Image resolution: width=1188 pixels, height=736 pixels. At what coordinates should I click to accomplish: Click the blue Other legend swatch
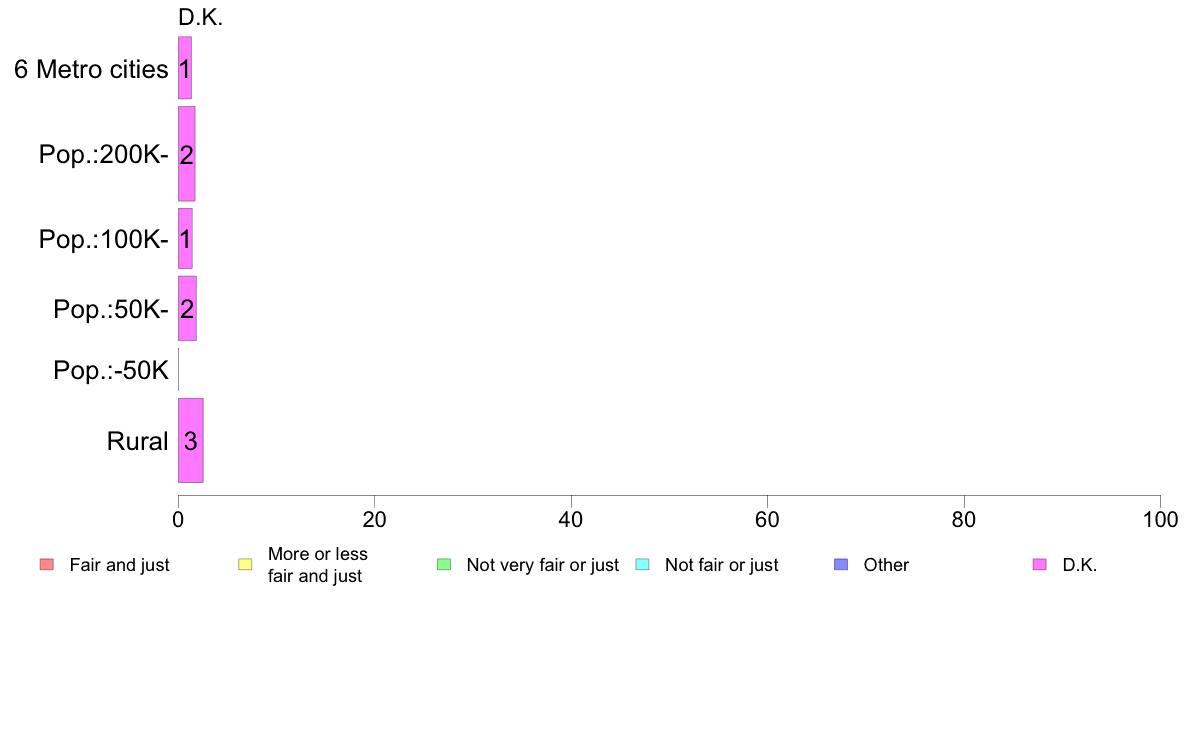841,565
